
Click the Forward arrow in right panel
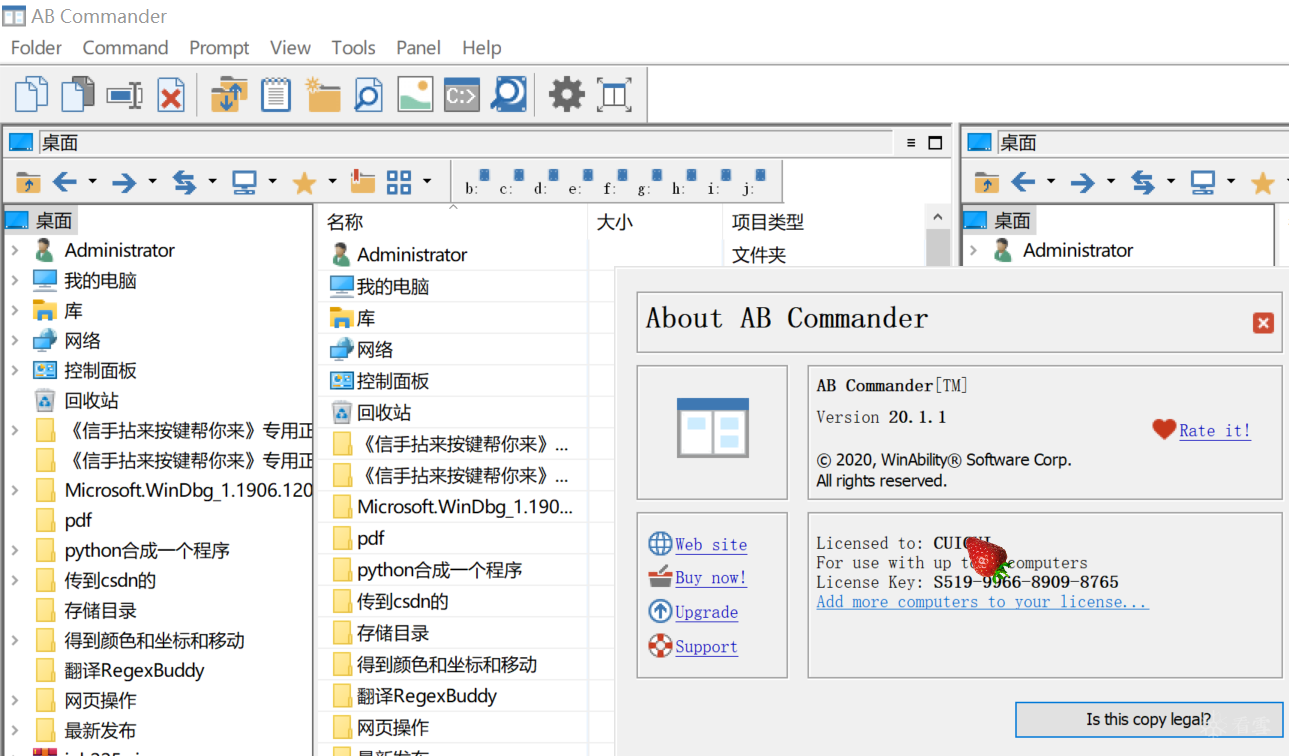[x=1083, y=182]
